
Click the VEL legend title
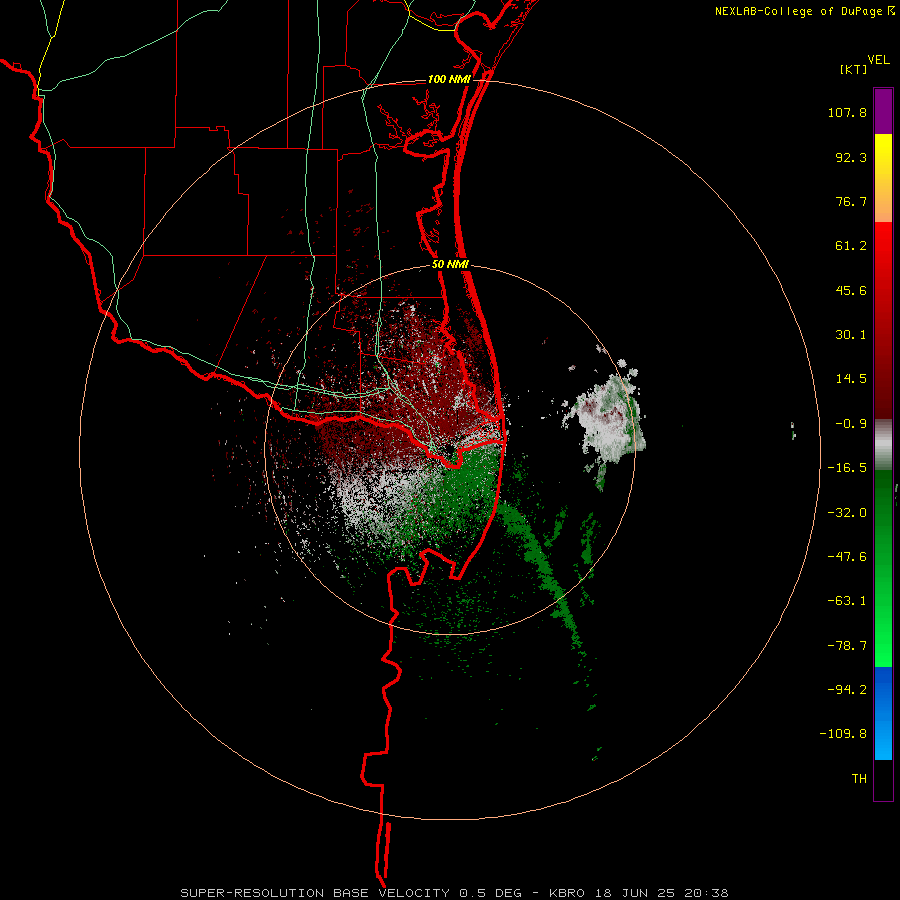[x=878, y=60]
